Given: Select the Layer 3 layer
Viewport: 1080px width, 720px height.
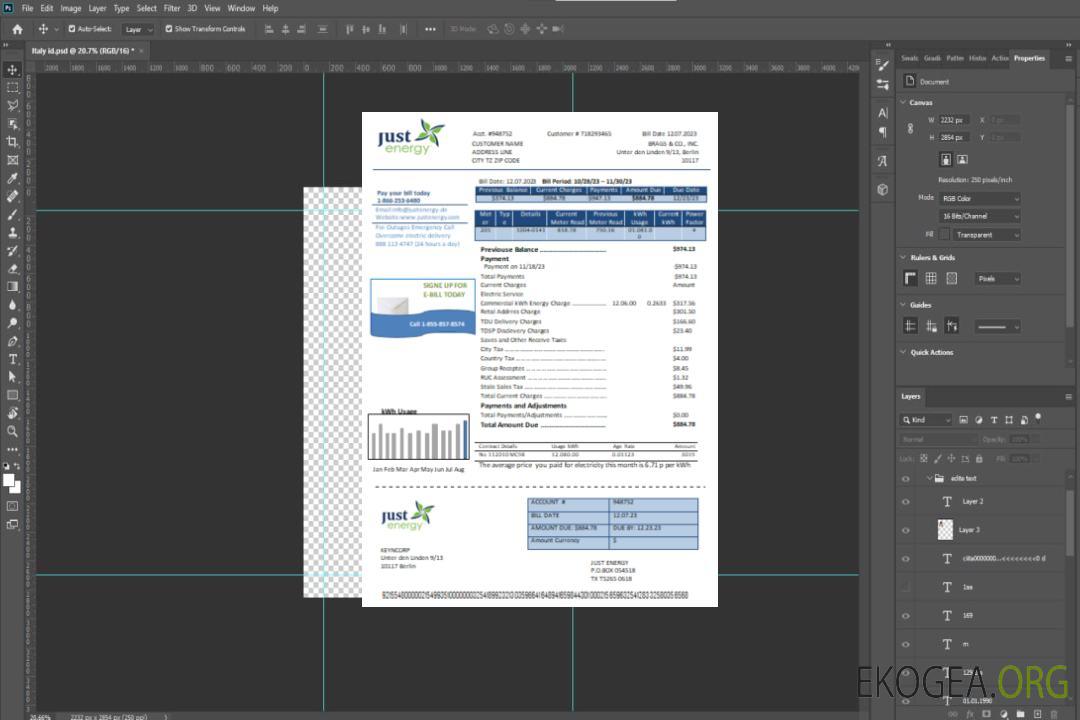Looking at the screenshot, I should tap(969, 529).
